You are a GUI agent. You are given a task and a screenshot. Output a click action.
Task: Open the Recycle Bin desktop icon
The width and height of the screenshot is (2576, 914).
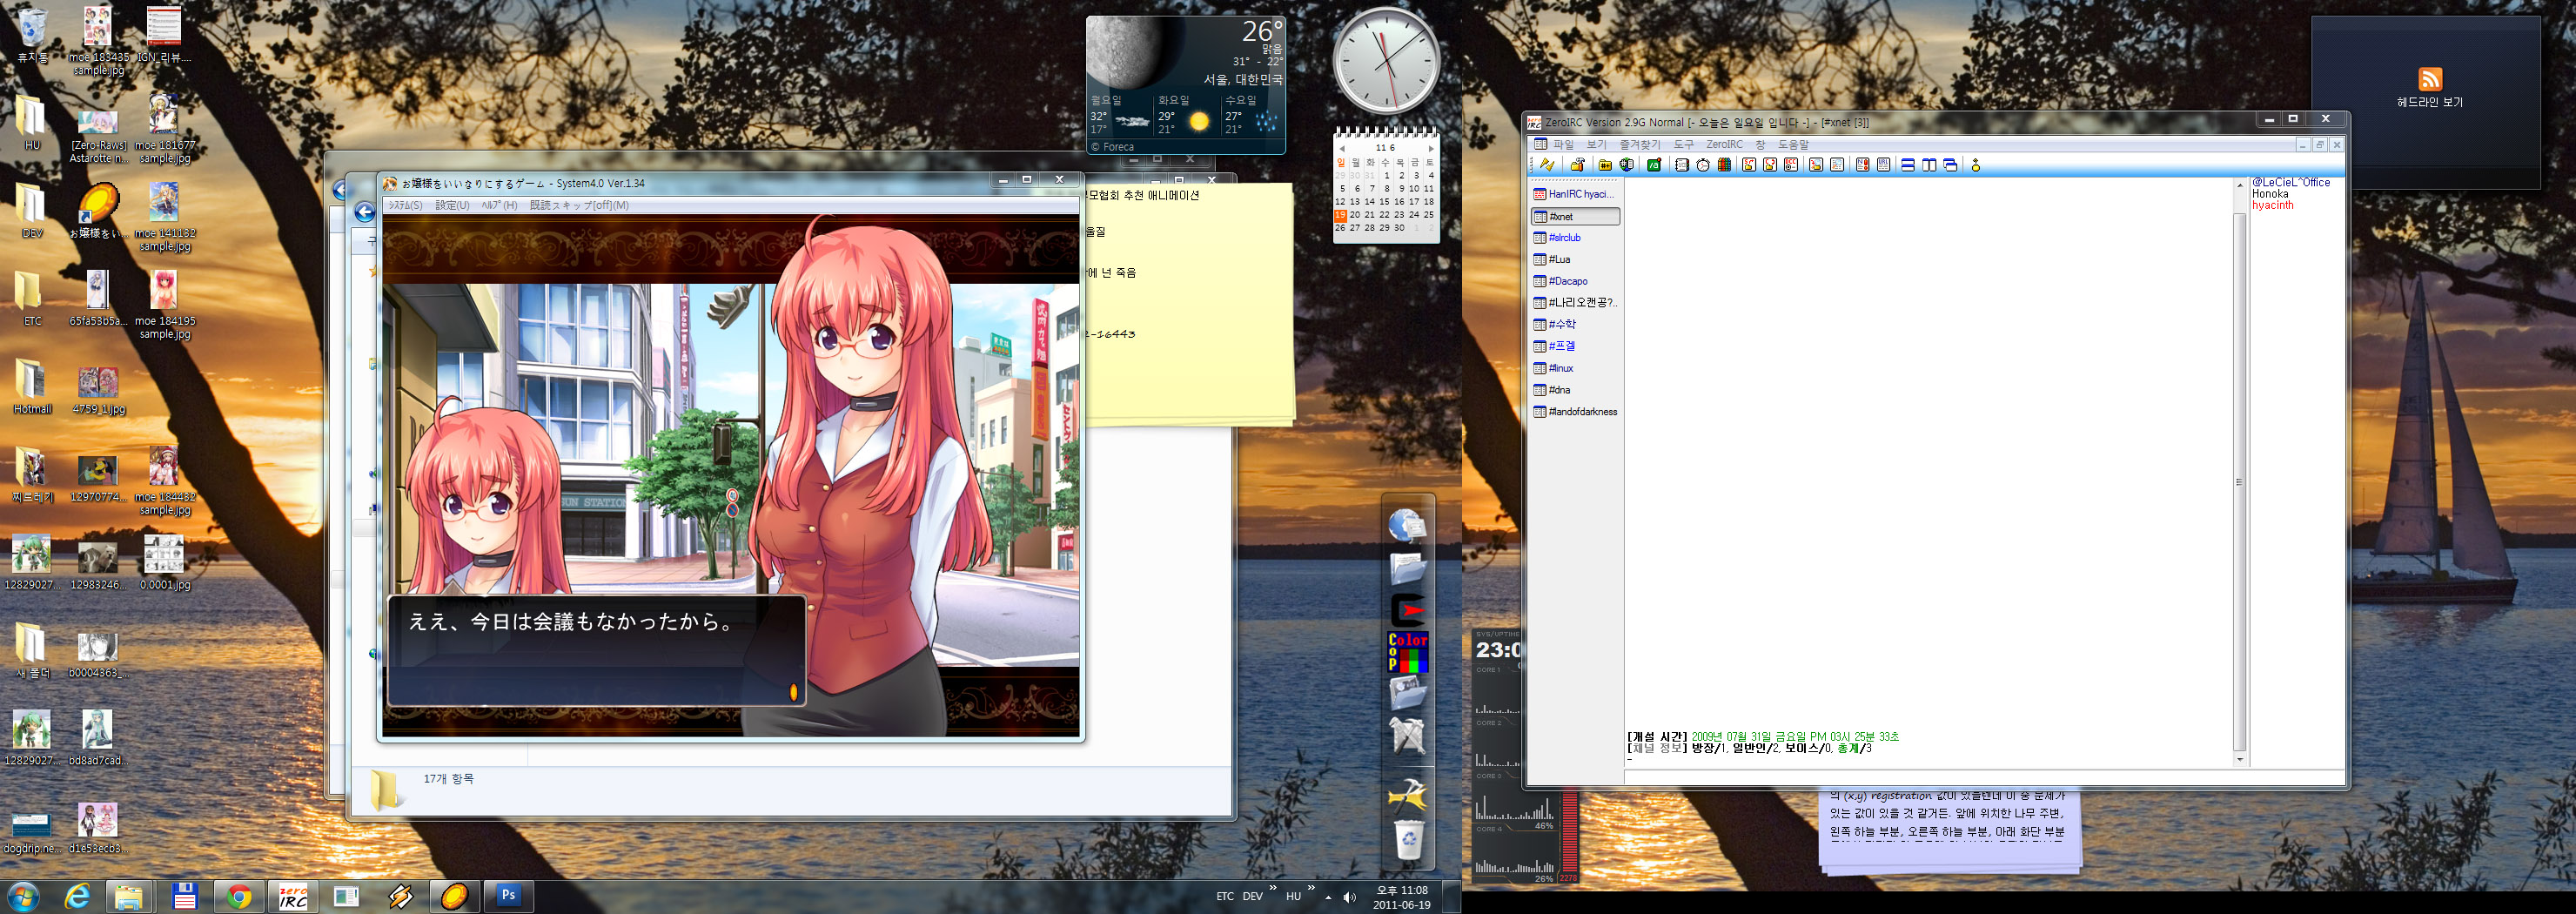pyautogui.click(x=32, y=35)
